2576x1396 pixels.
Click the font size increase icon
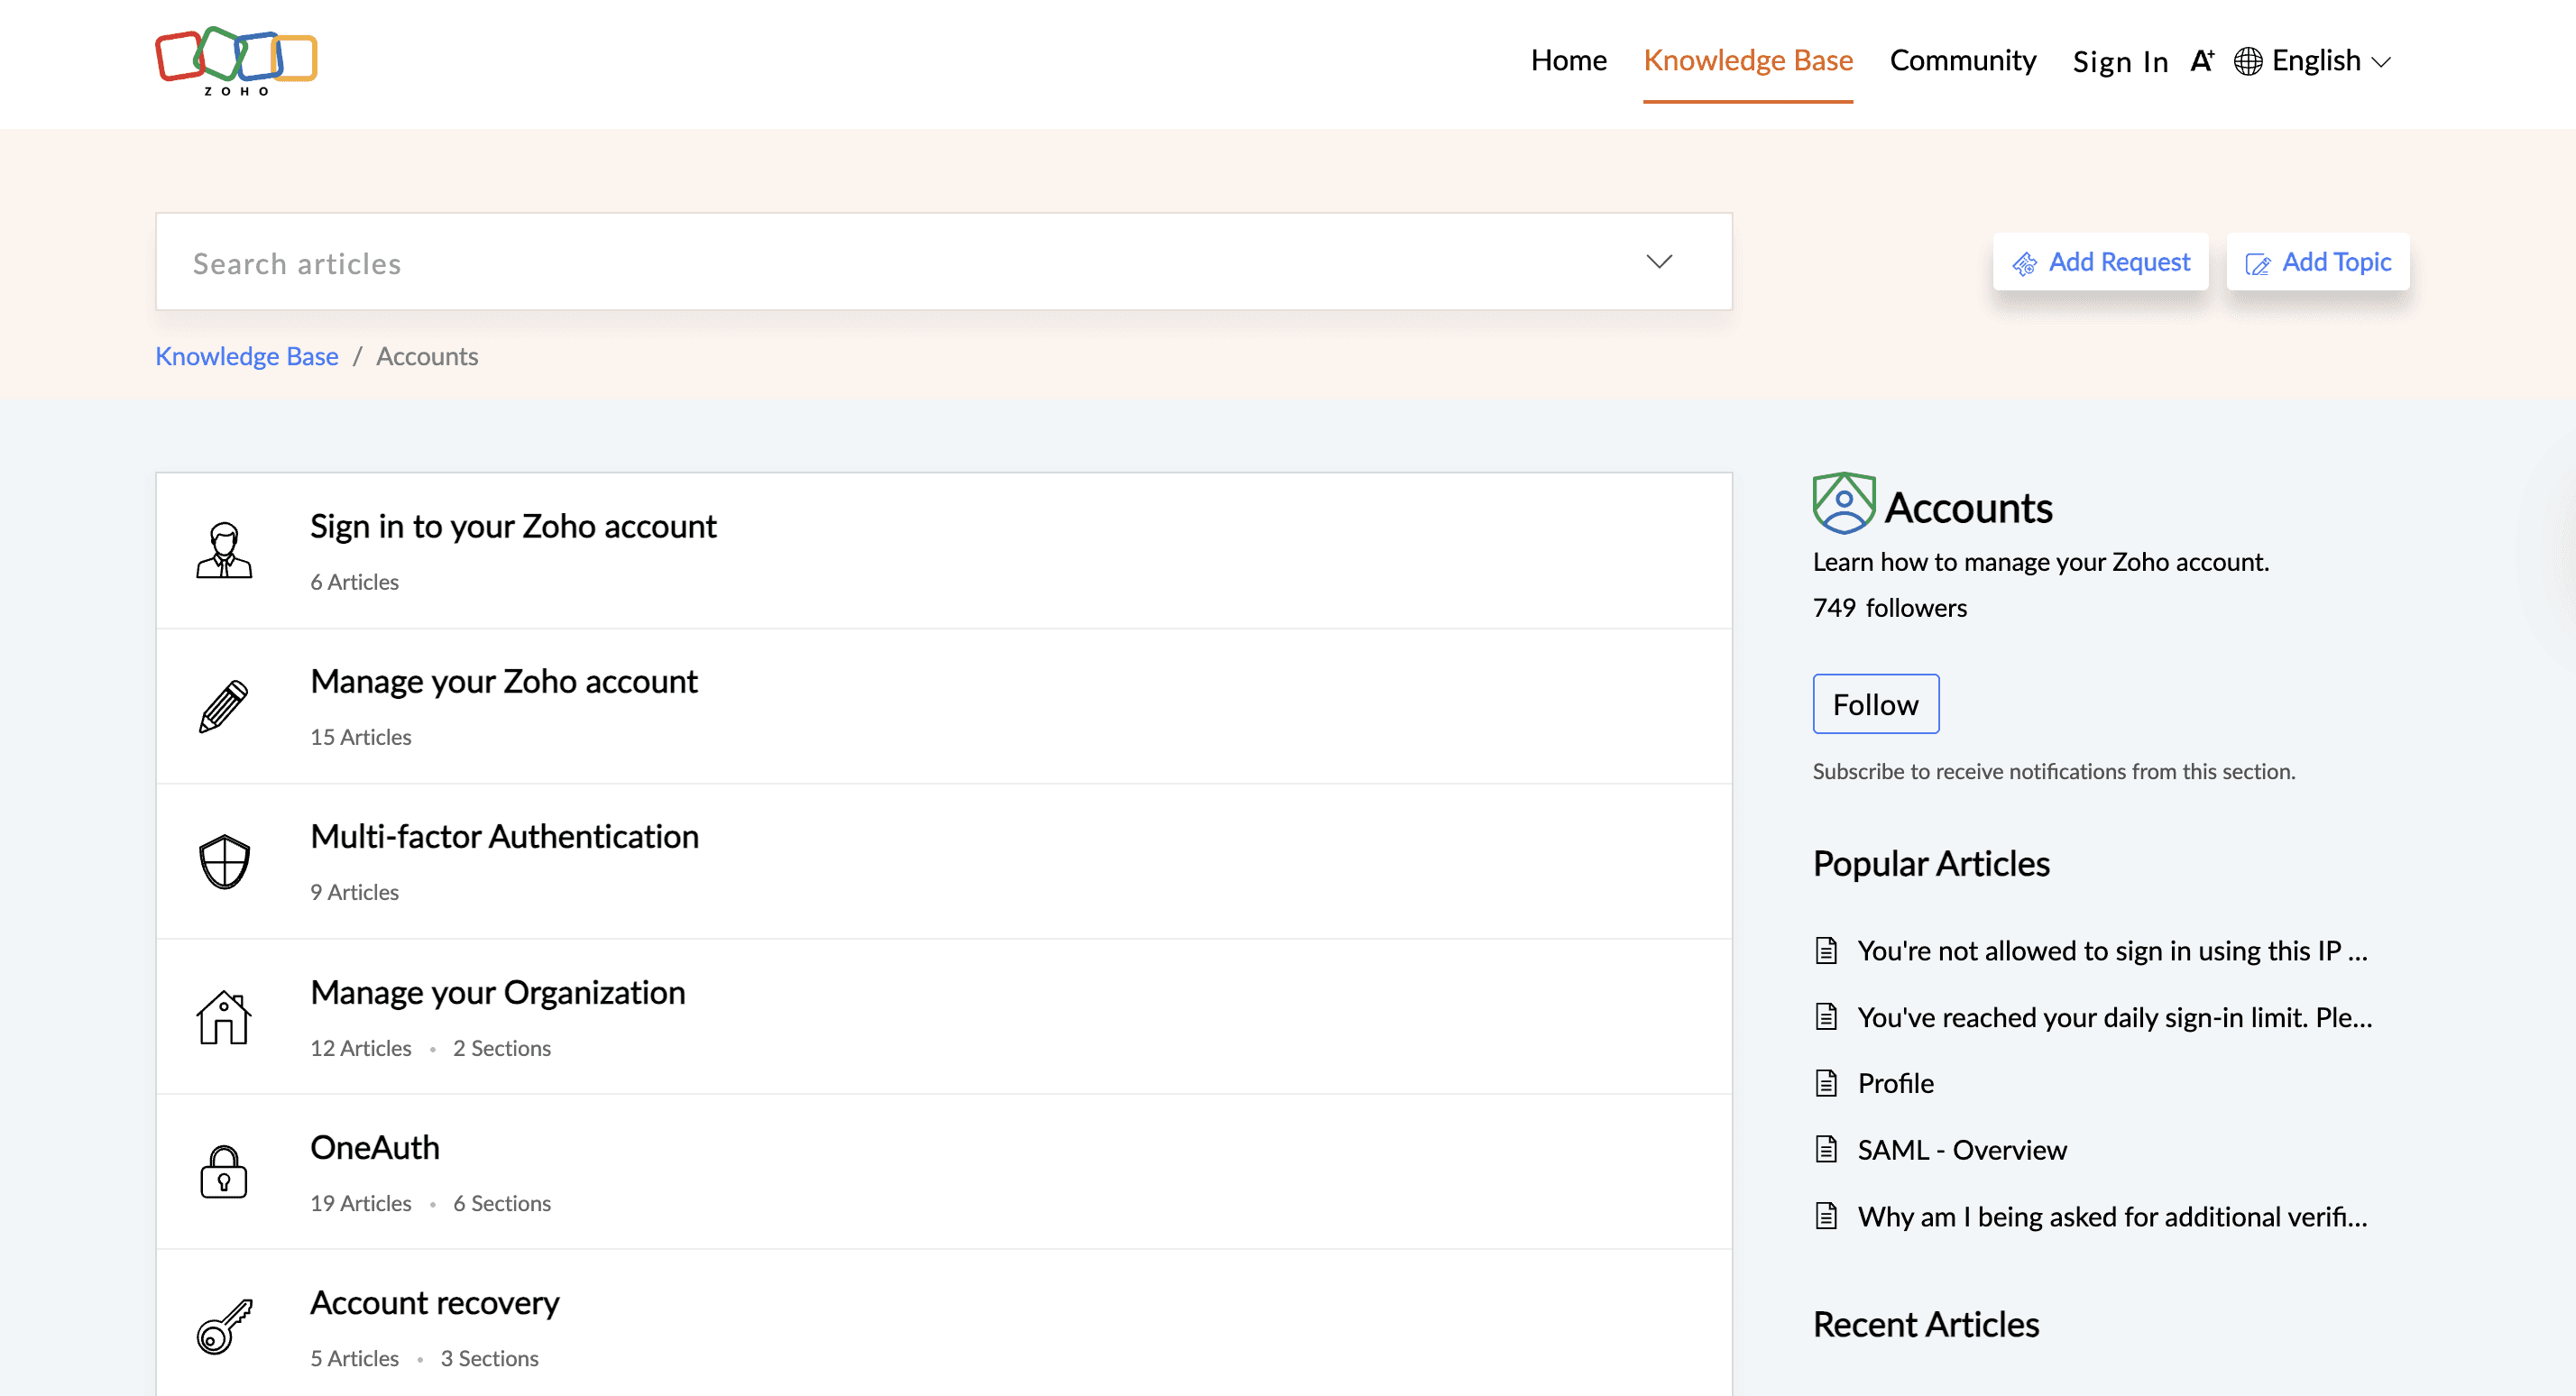2201,61
